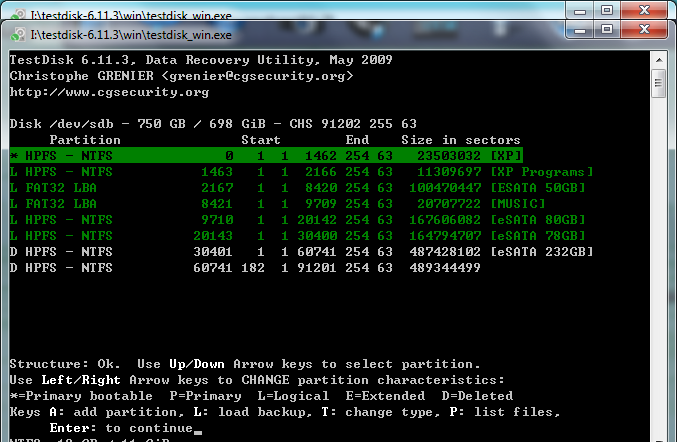677x442 pixels.
Task: Click the 'L: load backup' key hint
Action: [x=253, y=412]
